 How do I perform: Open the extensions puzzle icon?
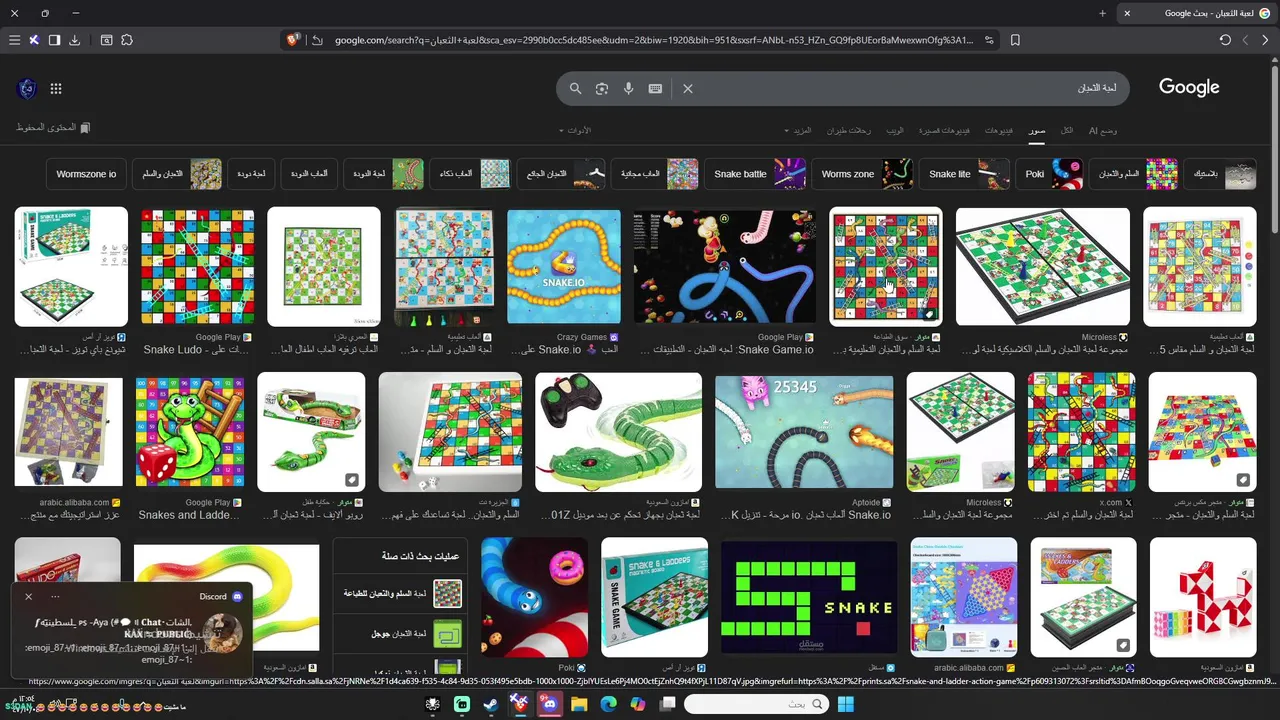point(127,40)
